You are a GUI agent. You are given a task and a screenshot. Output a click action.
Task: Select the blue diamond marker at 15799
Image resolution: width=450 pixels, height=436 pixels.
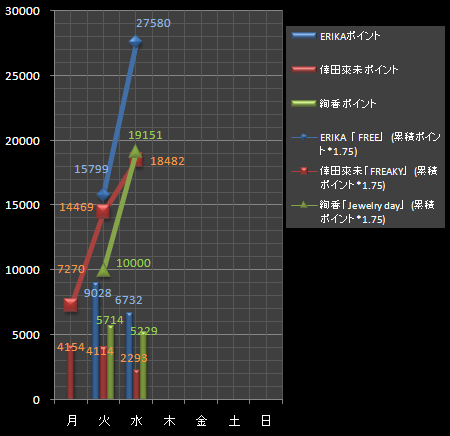(x=103, y=195)
